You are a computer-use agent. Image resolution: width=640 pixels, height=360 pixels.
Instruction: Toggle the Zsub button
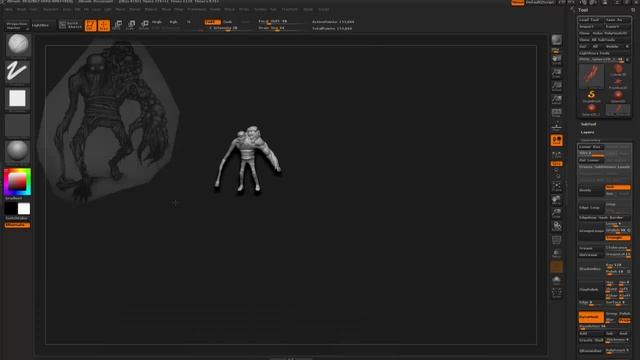pyautogui.click(x=228, y=22)
